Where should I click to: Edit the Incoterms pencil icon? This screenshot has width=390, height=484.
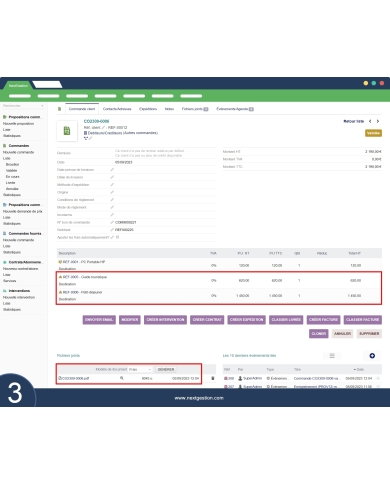pos(112,215)
